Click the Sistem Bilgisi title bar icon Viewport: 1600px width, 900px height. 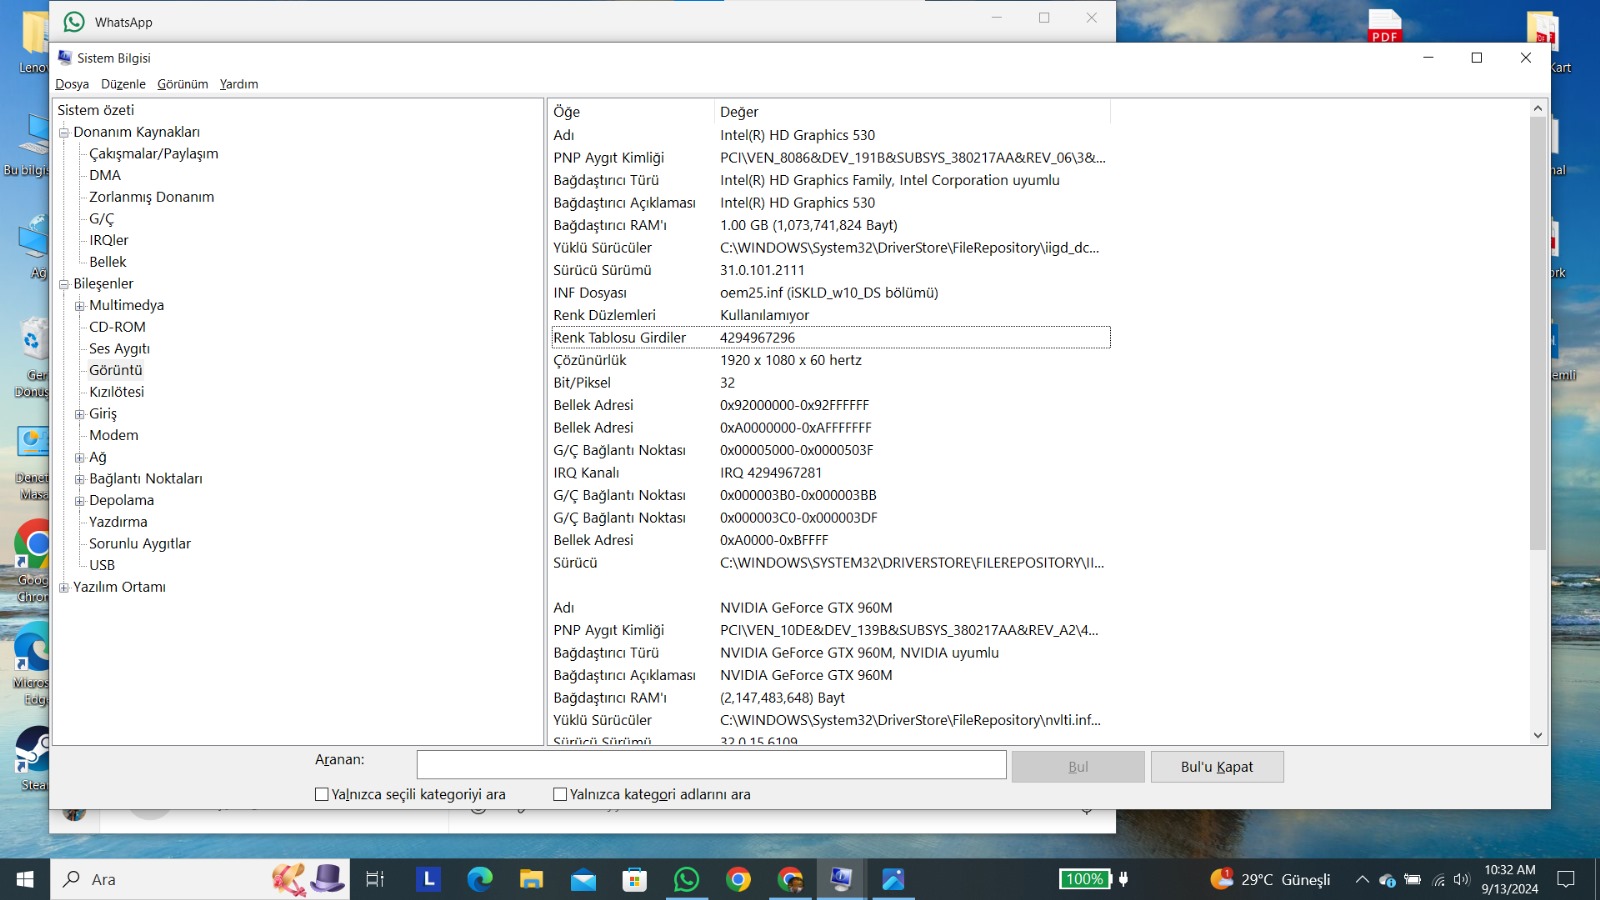pos(65,57)
